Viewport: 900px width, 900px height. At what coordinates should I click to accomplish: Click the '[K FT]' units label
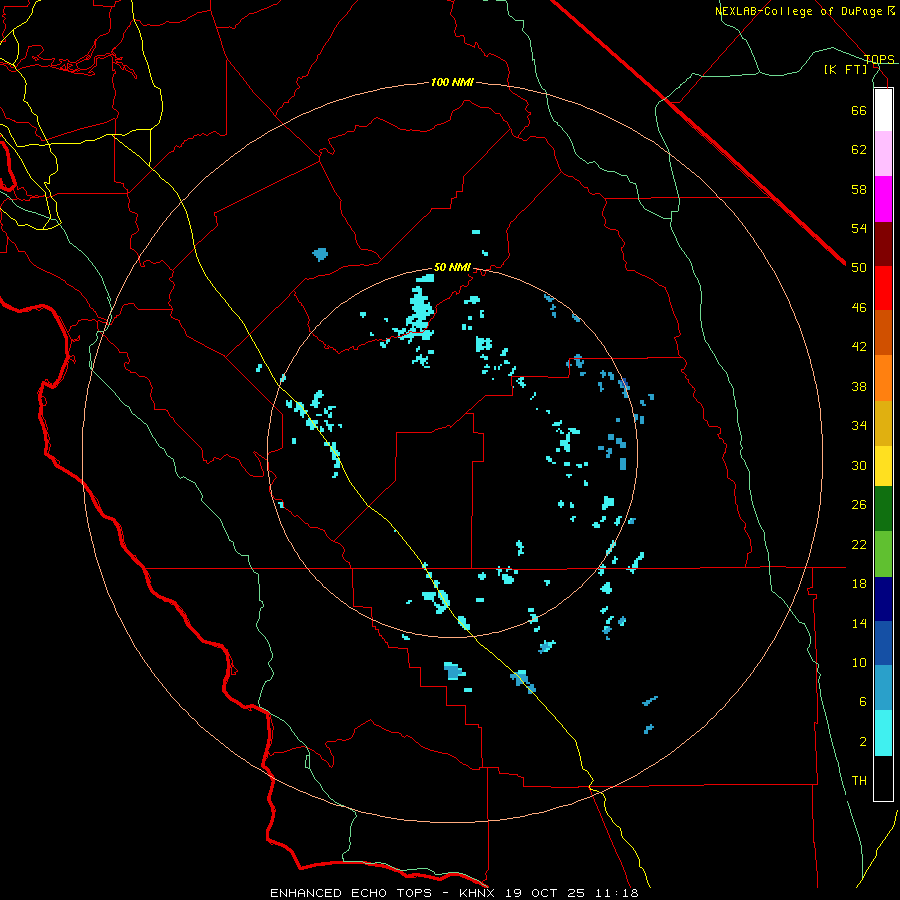tap(845, 70)
